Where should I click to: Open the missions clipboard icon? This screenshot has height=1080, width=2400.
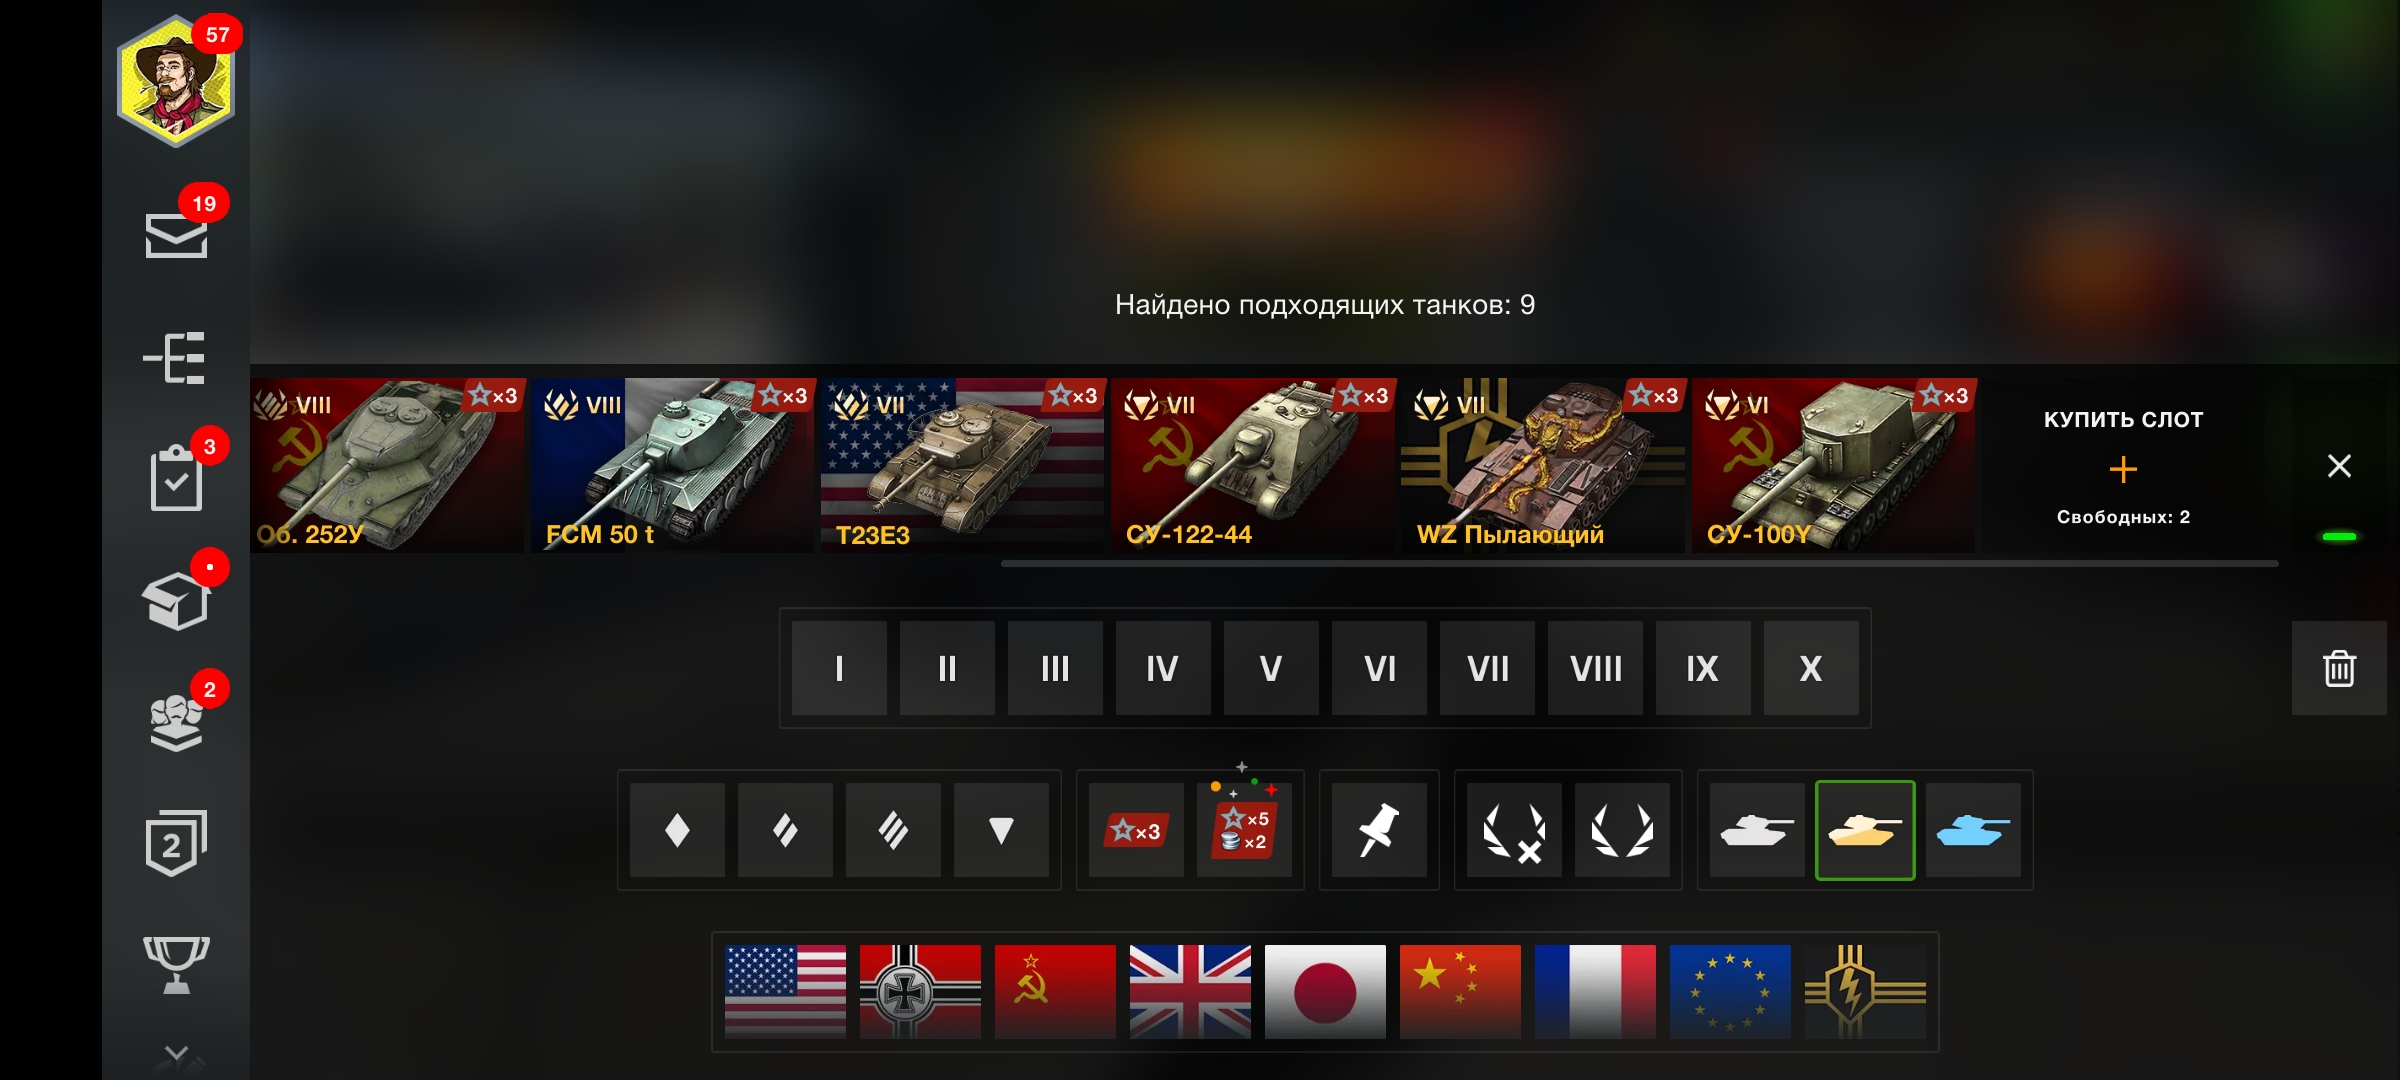(176, 479)
